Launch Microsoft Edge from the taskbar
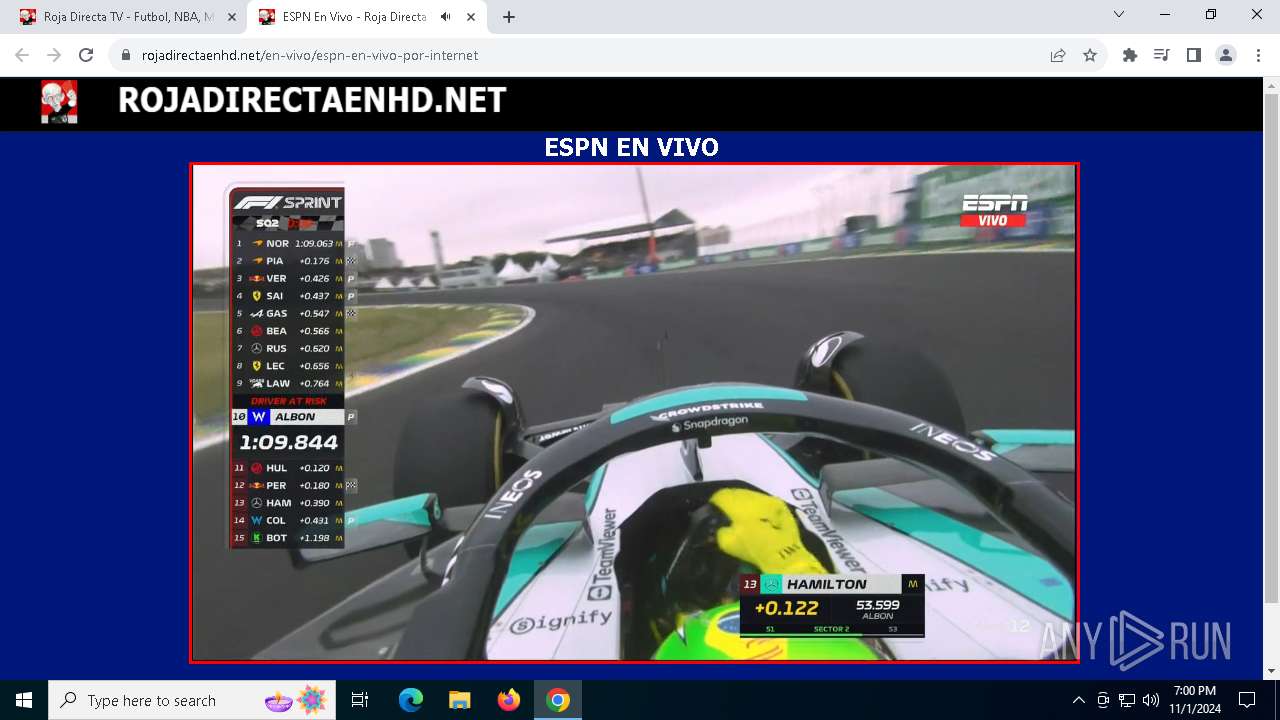 (x=411, y=700)
